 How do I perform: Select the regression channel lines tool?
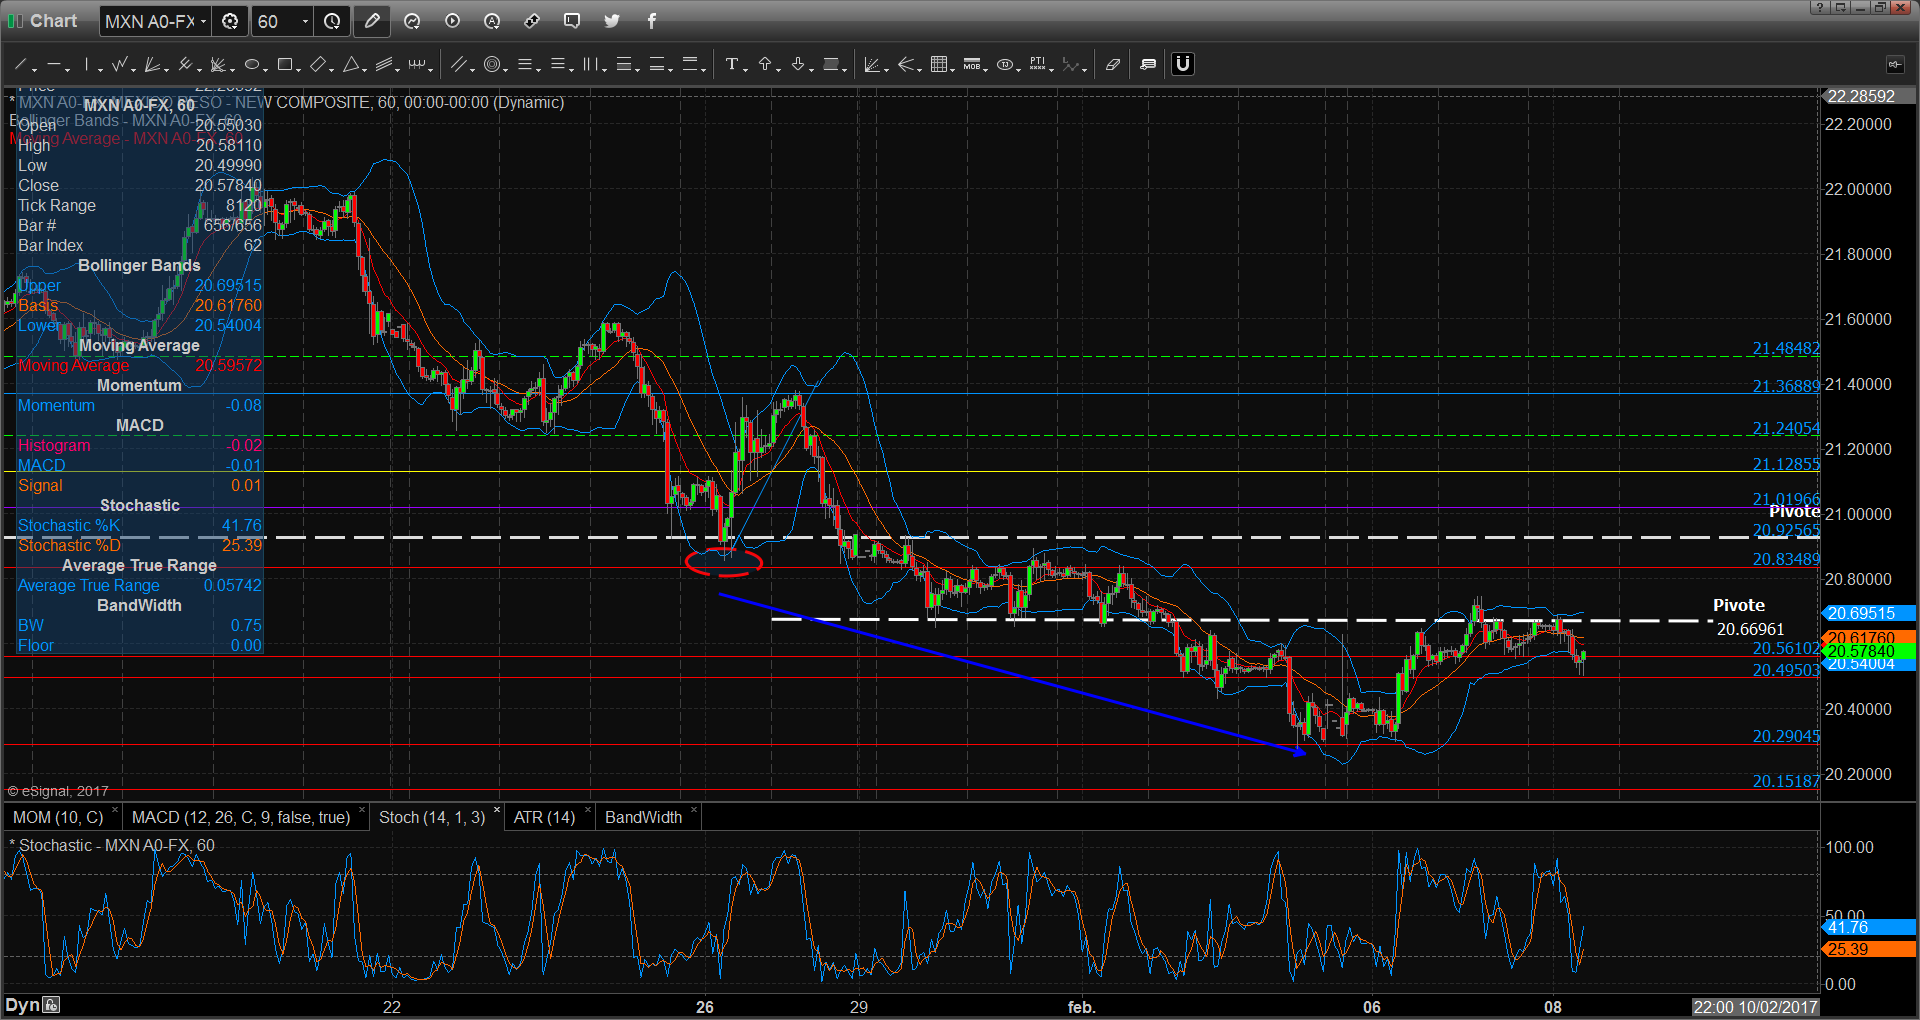pyautogui.click(x=384, y=65)
